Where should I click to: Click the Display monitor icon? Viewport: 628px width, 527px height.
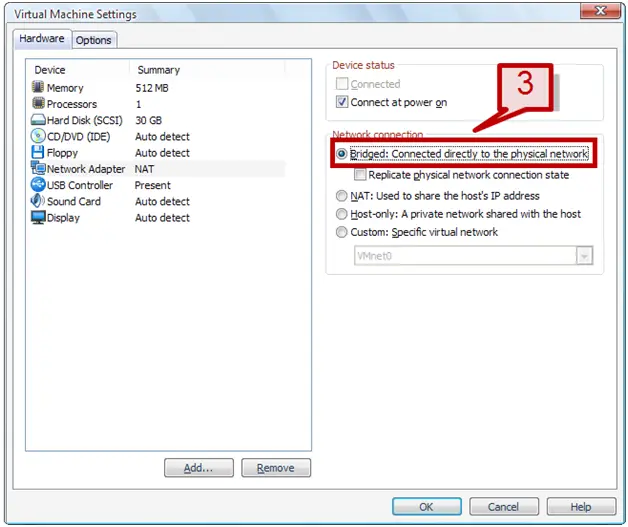38,217
